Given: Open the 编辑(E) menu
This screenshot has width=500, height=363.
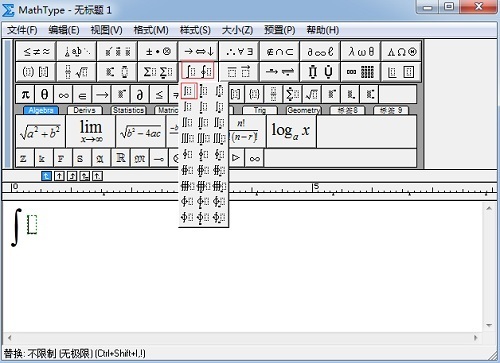Looking at the screenshot, I should 64,30.
